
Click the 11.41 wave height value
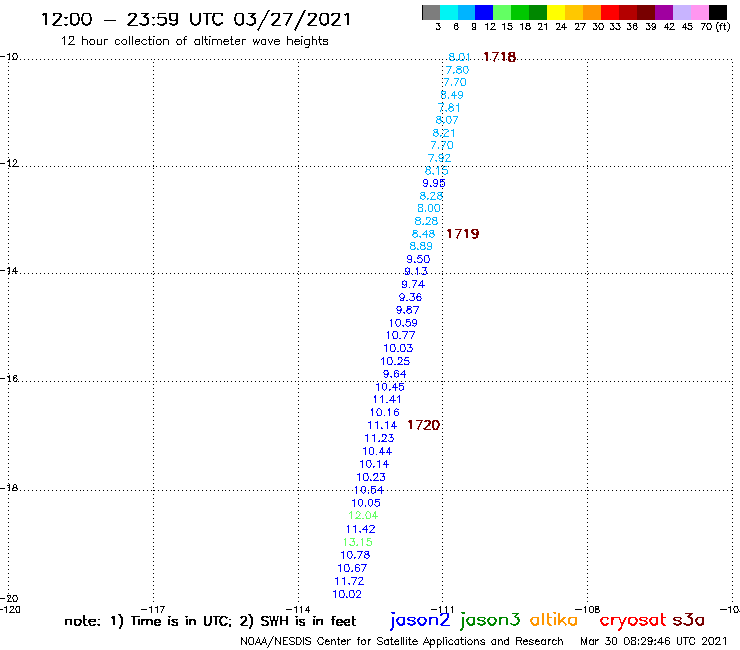click(x=387, y=399)
